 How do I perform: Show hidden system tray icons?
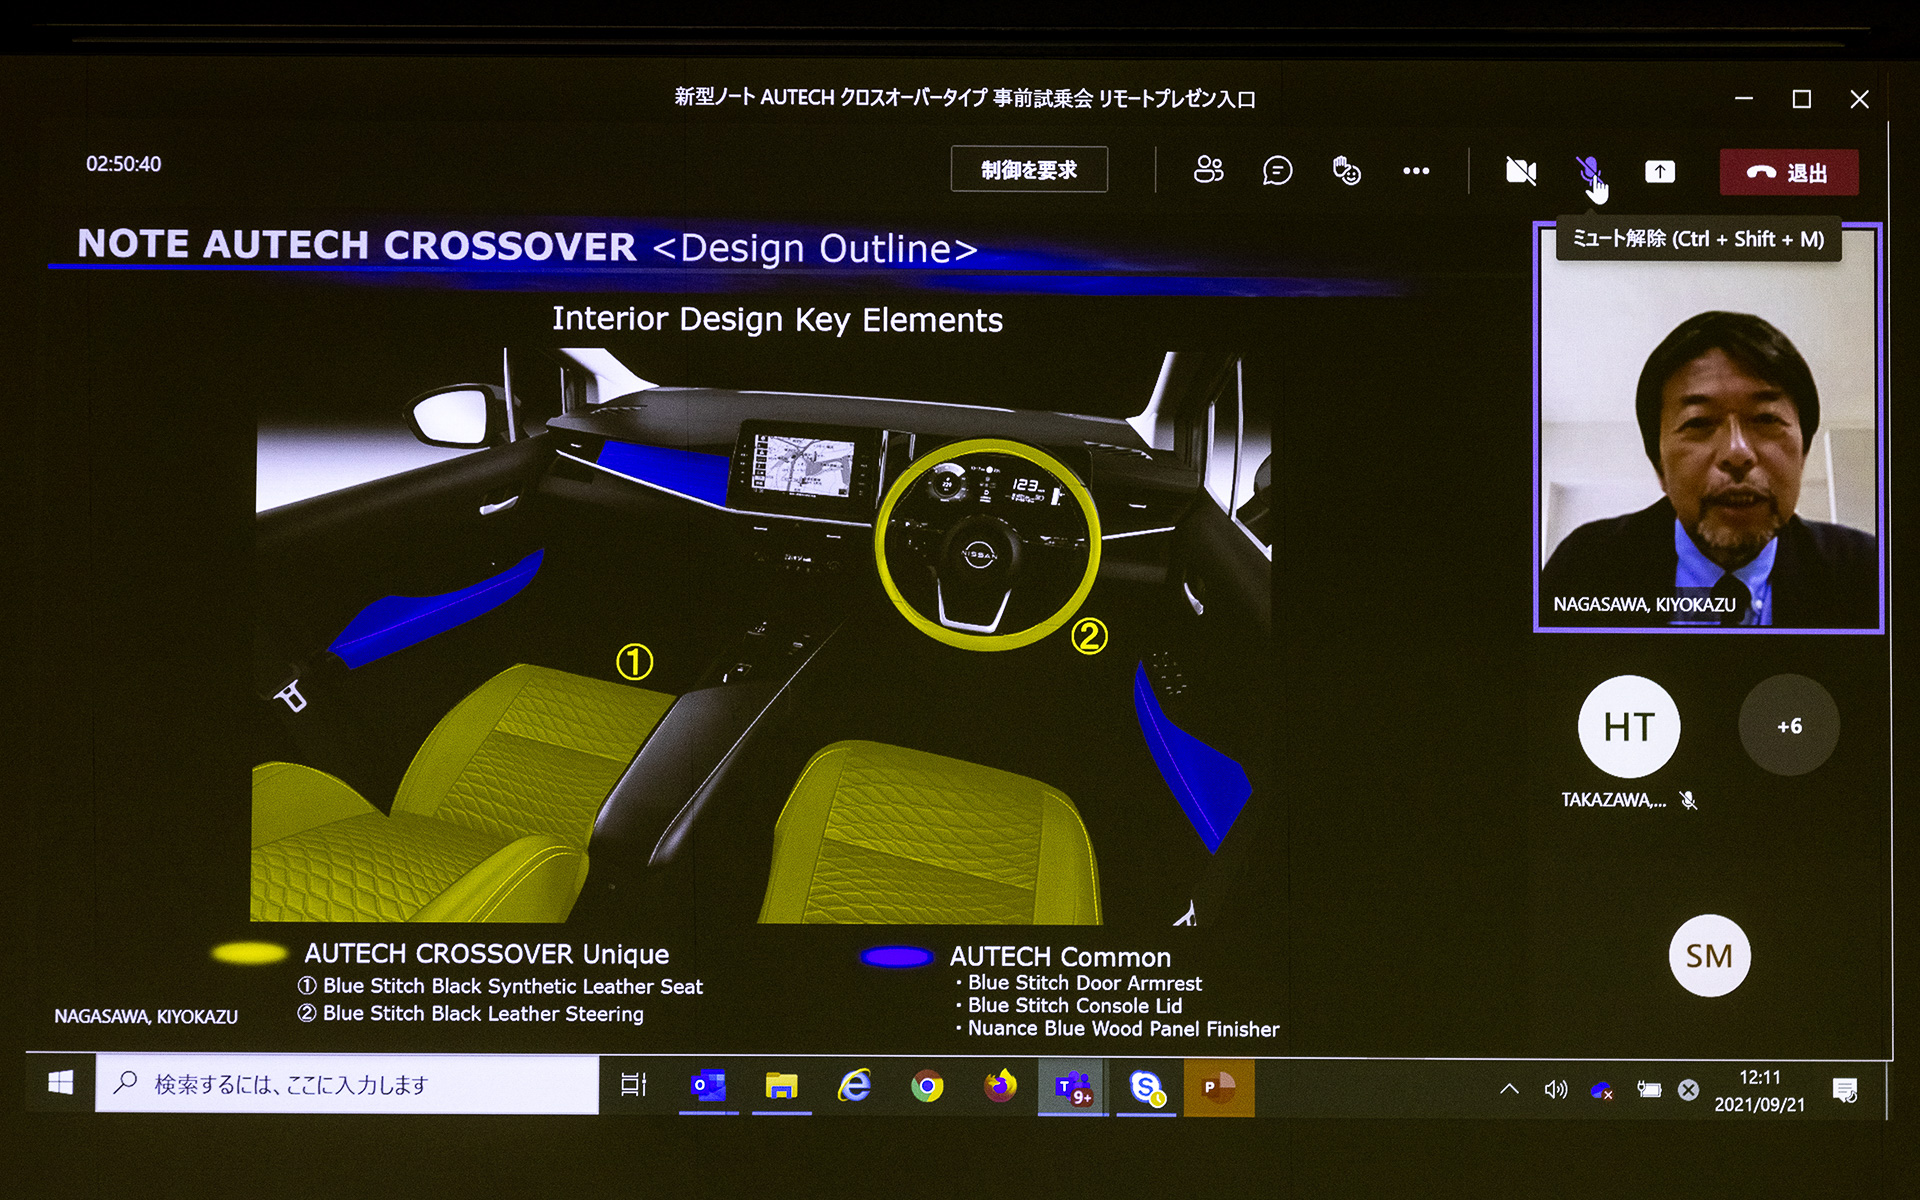tap(1509, 1089)
